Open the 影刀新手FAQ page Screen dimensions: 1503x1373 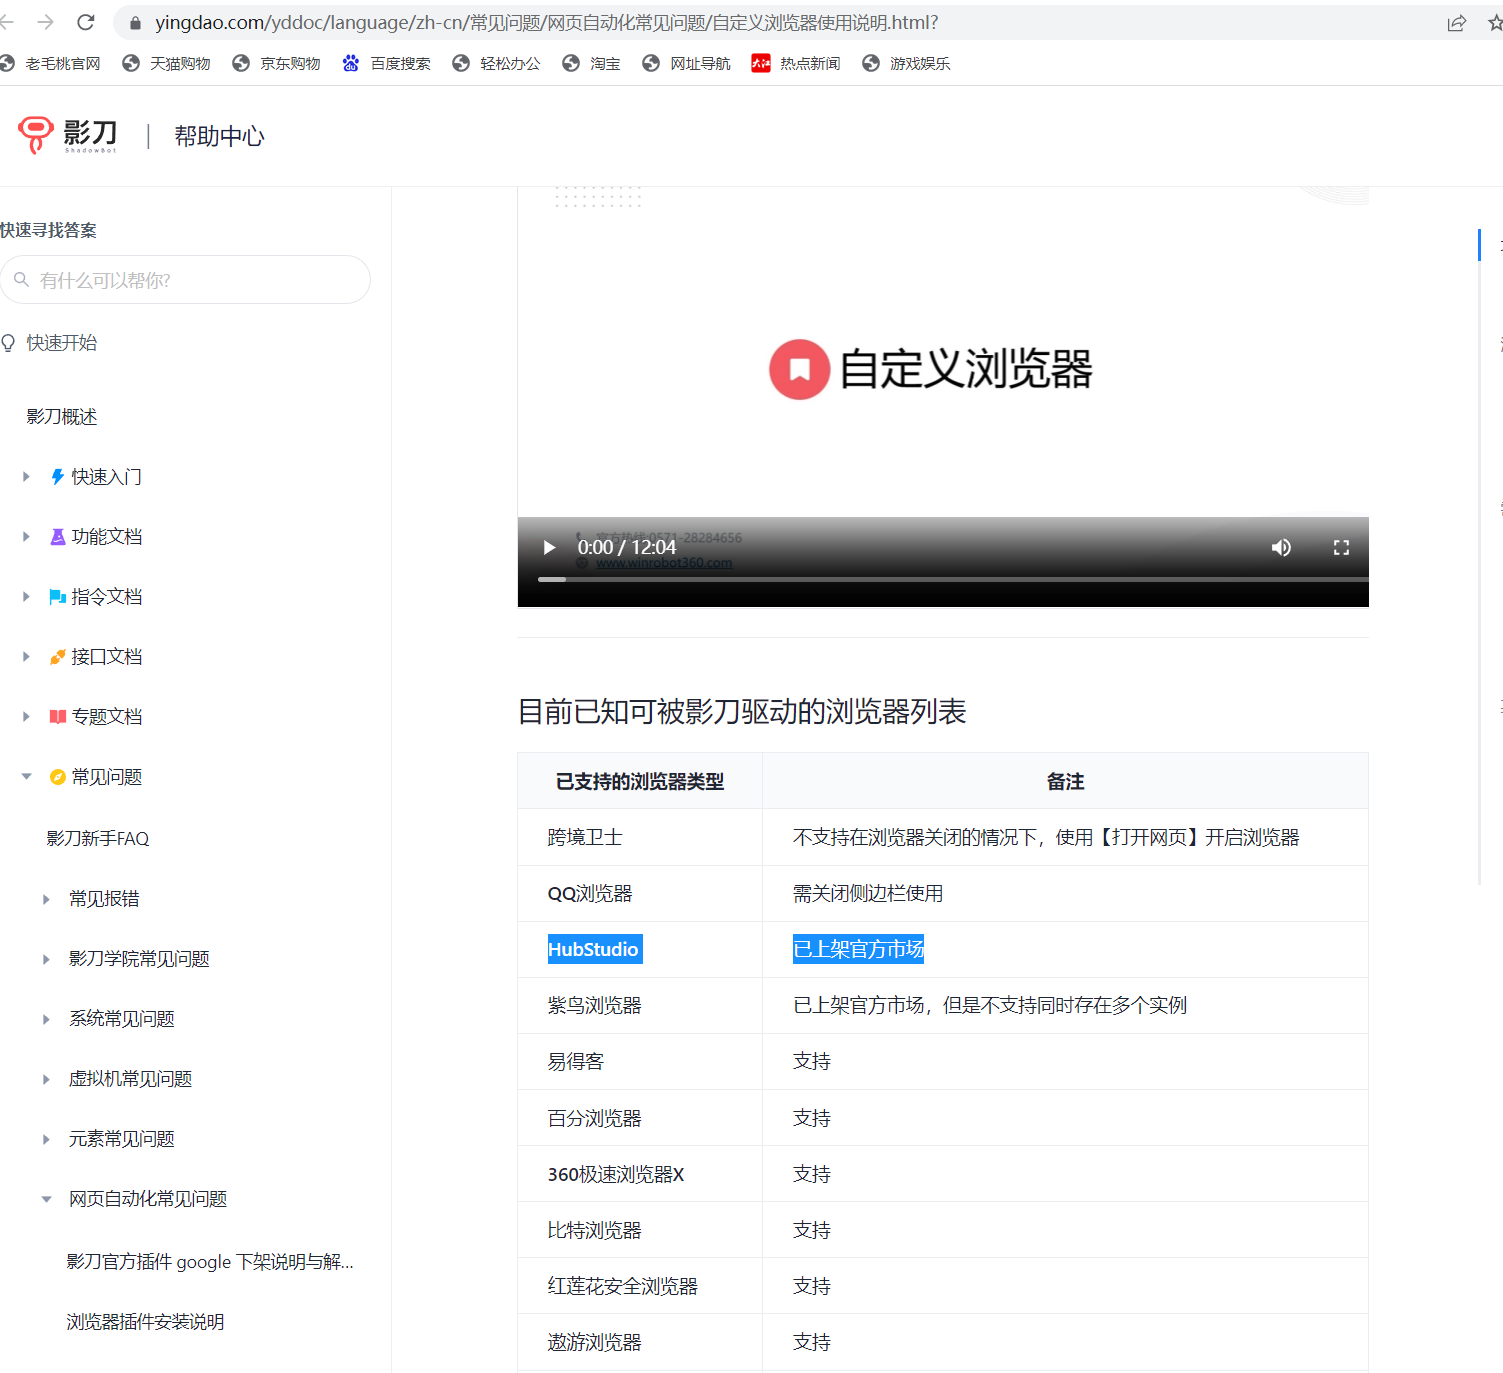click(98, 838)
